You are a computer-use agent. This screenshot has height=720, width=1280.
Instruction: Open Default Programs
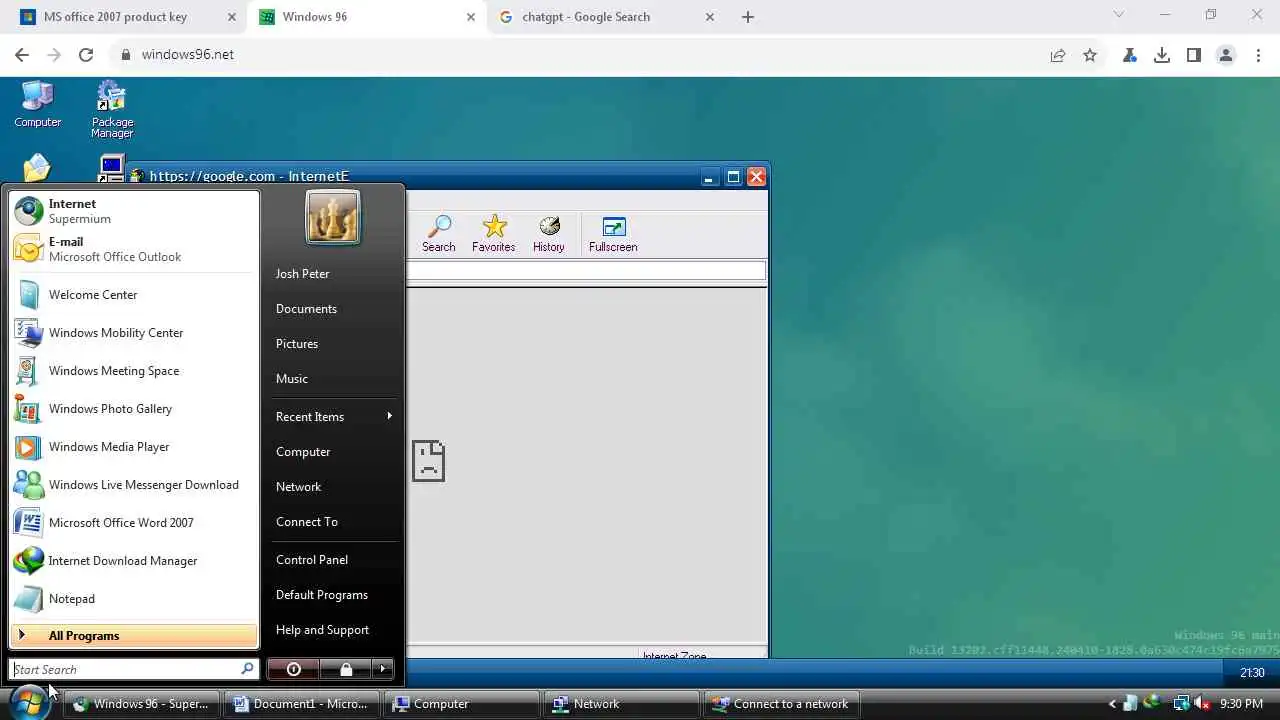coord(322,595)
